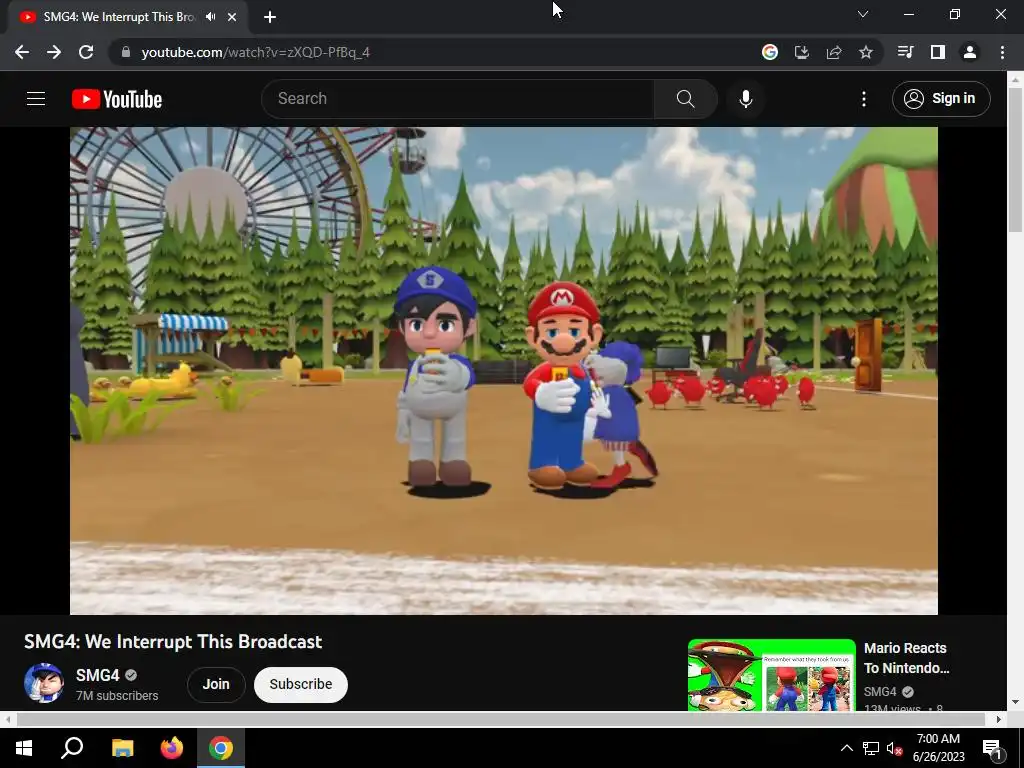Open media controls icon in toolbar

pos(905,52)
